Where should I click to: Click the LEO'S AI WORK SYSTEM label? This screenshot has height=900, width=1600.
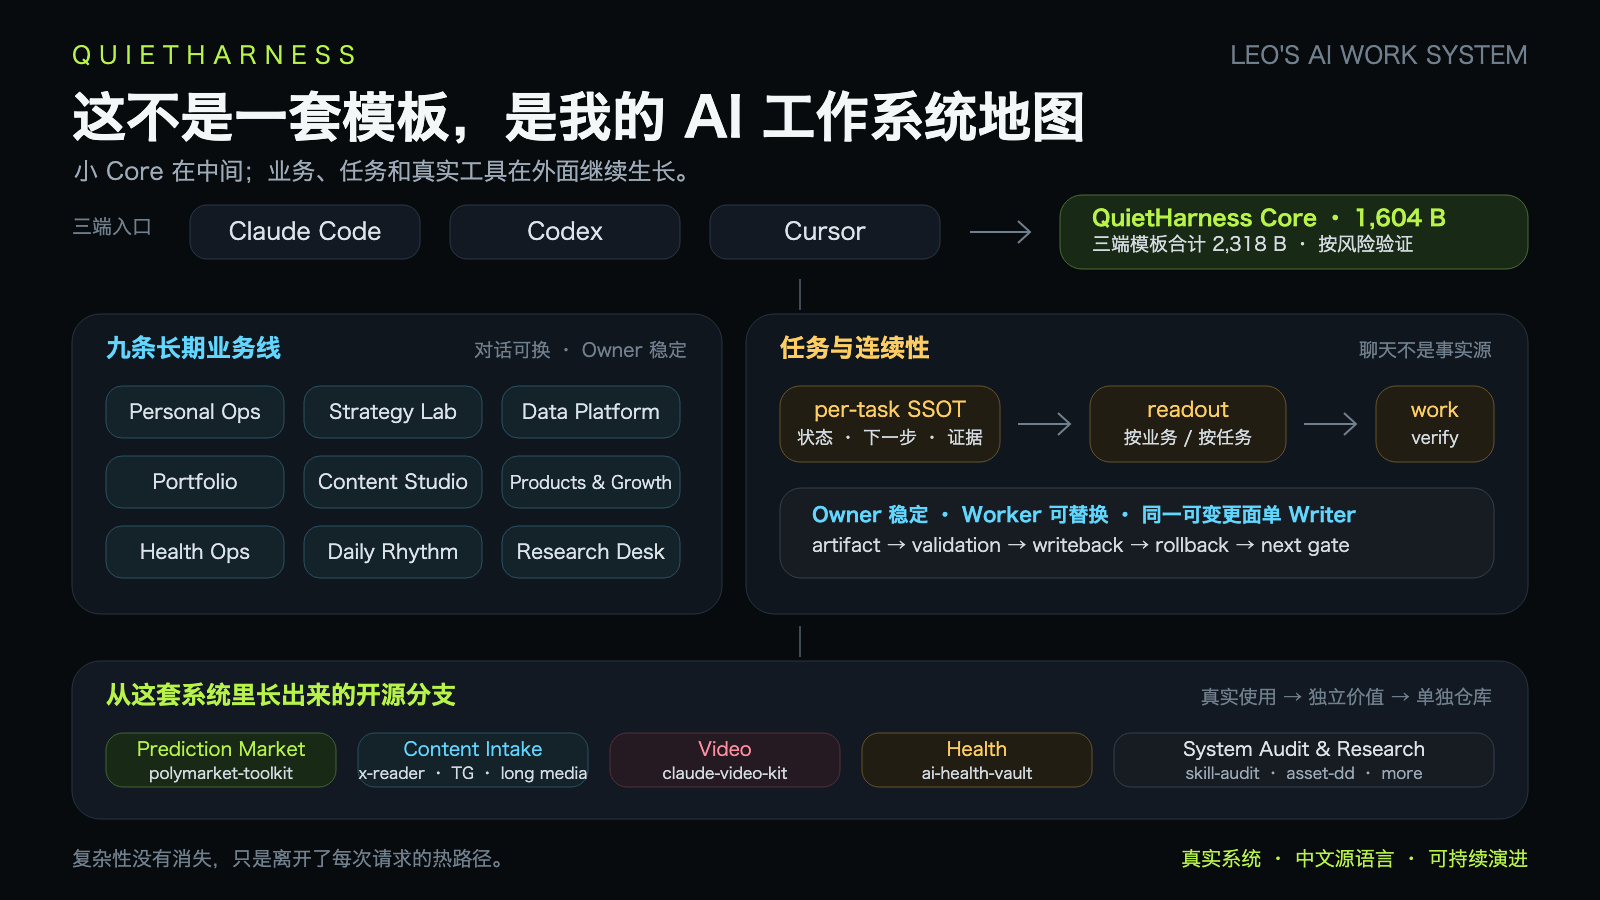point(1379,55)
